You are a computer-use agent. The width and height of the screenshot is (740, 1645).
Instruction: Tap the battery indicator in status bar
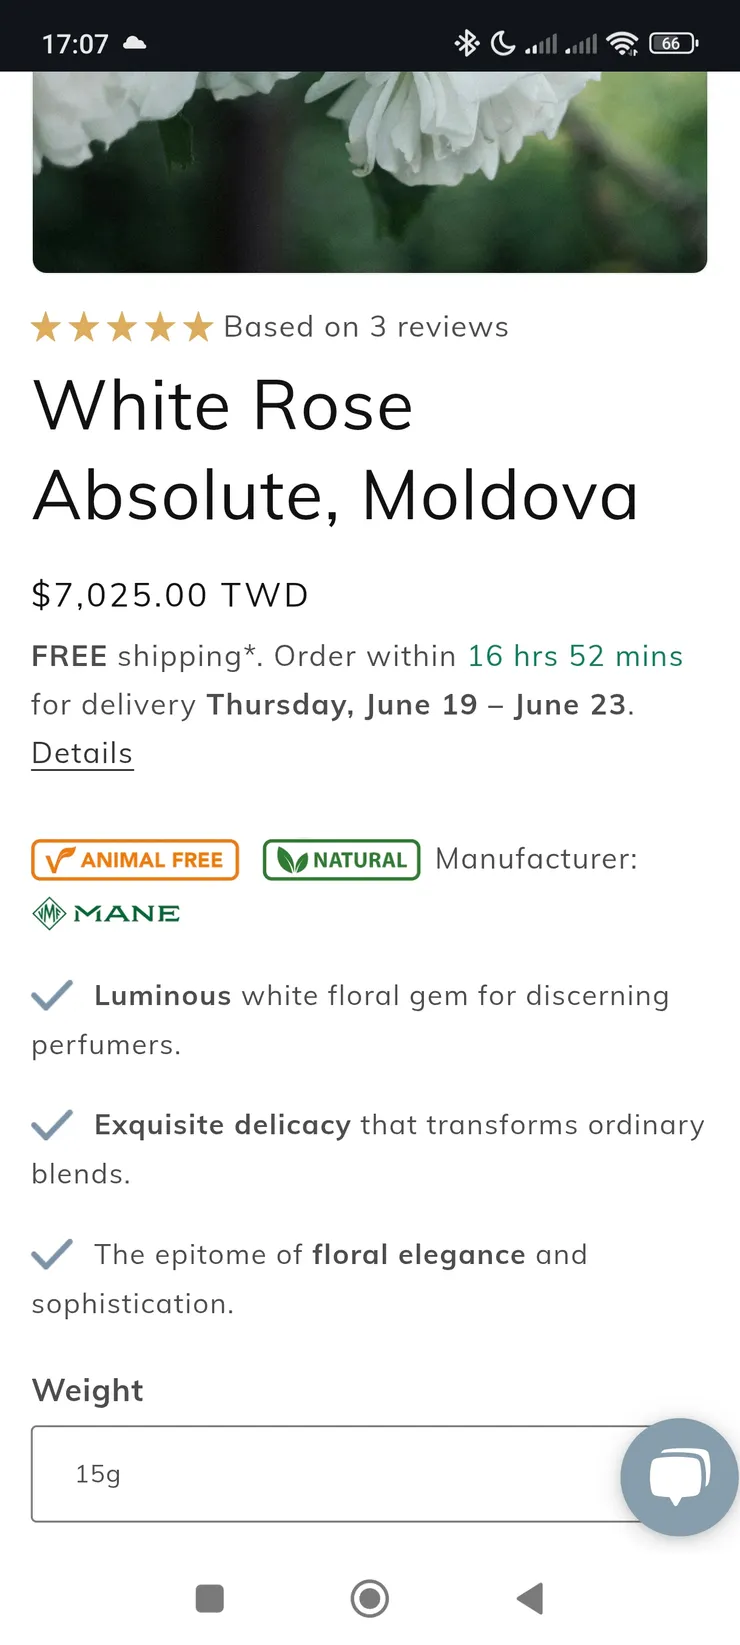[673, 43]
